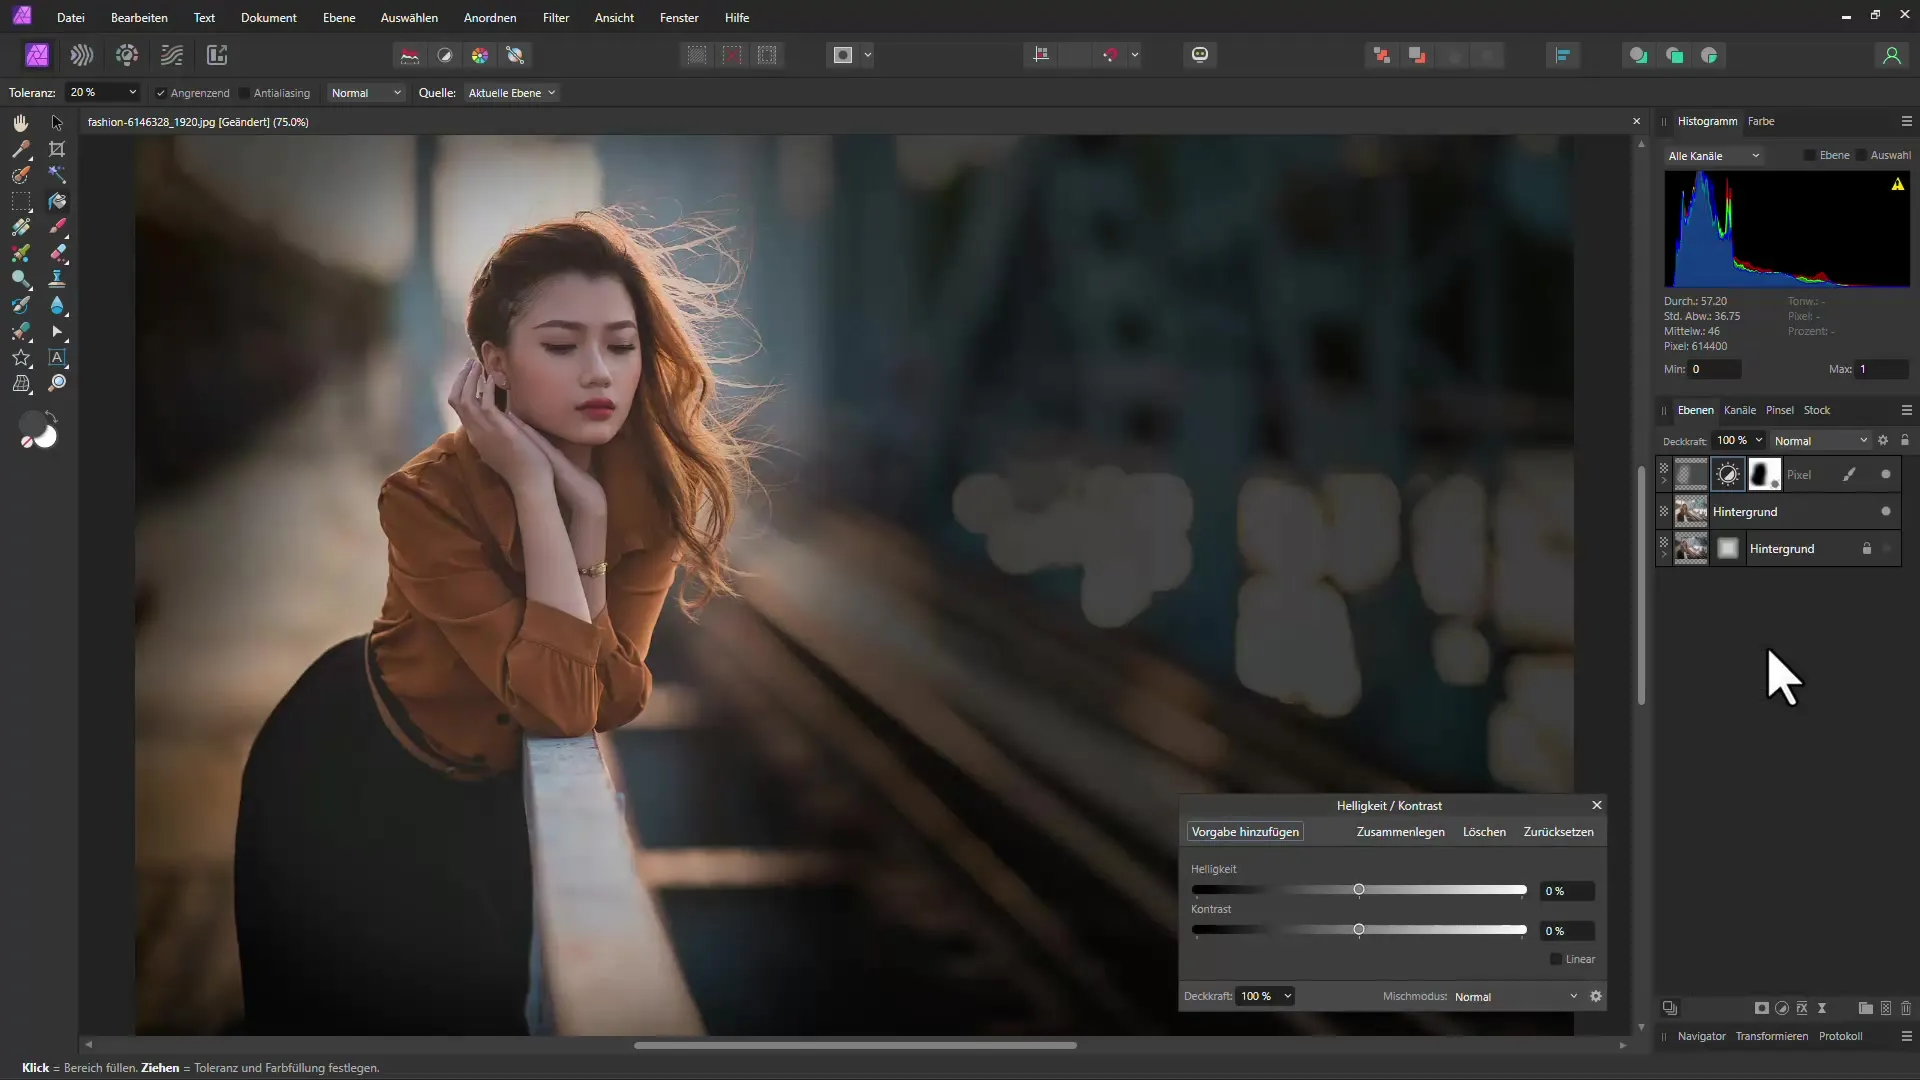Select the Flood Select magic wand tool
The width and height of the screenshot is (1920, 1080).
(57, 175)
